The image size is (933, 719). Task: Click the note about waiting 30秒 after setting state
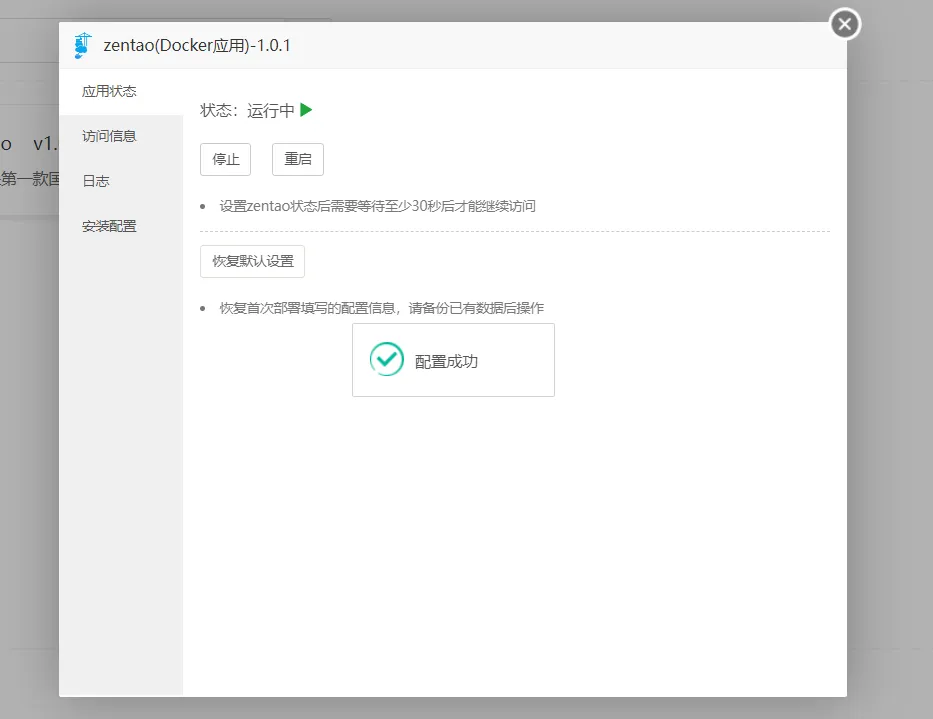click(x=377, y=207)
